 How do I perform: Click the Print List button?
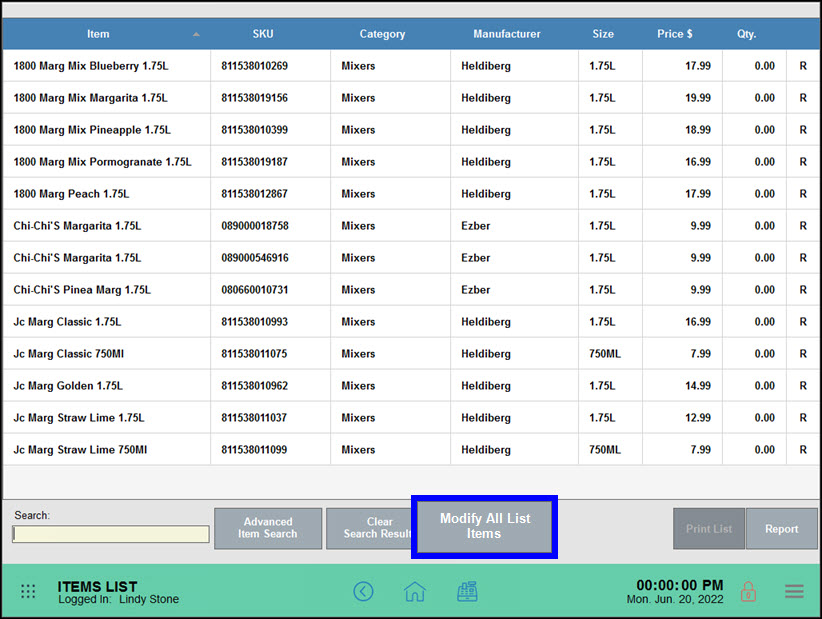tap(709, 529)
